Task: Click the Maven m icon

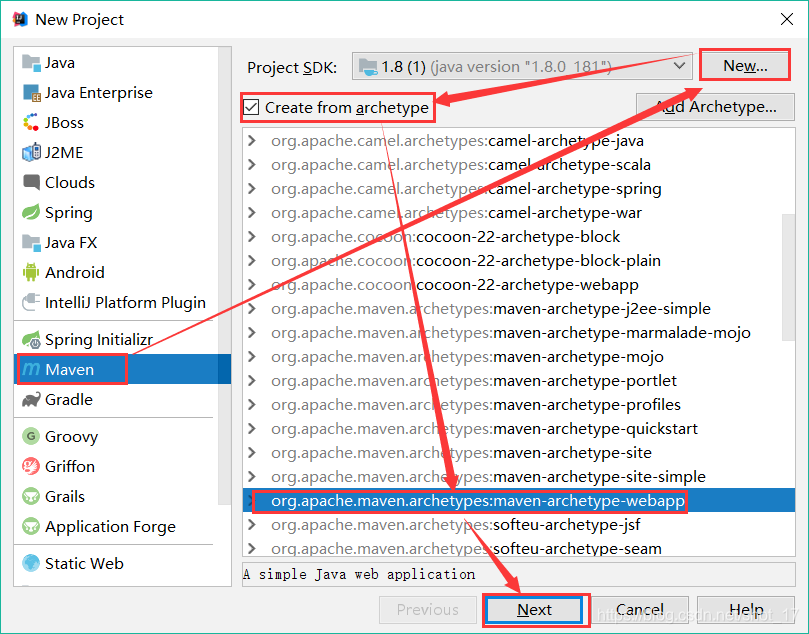Action: point(31,369)
